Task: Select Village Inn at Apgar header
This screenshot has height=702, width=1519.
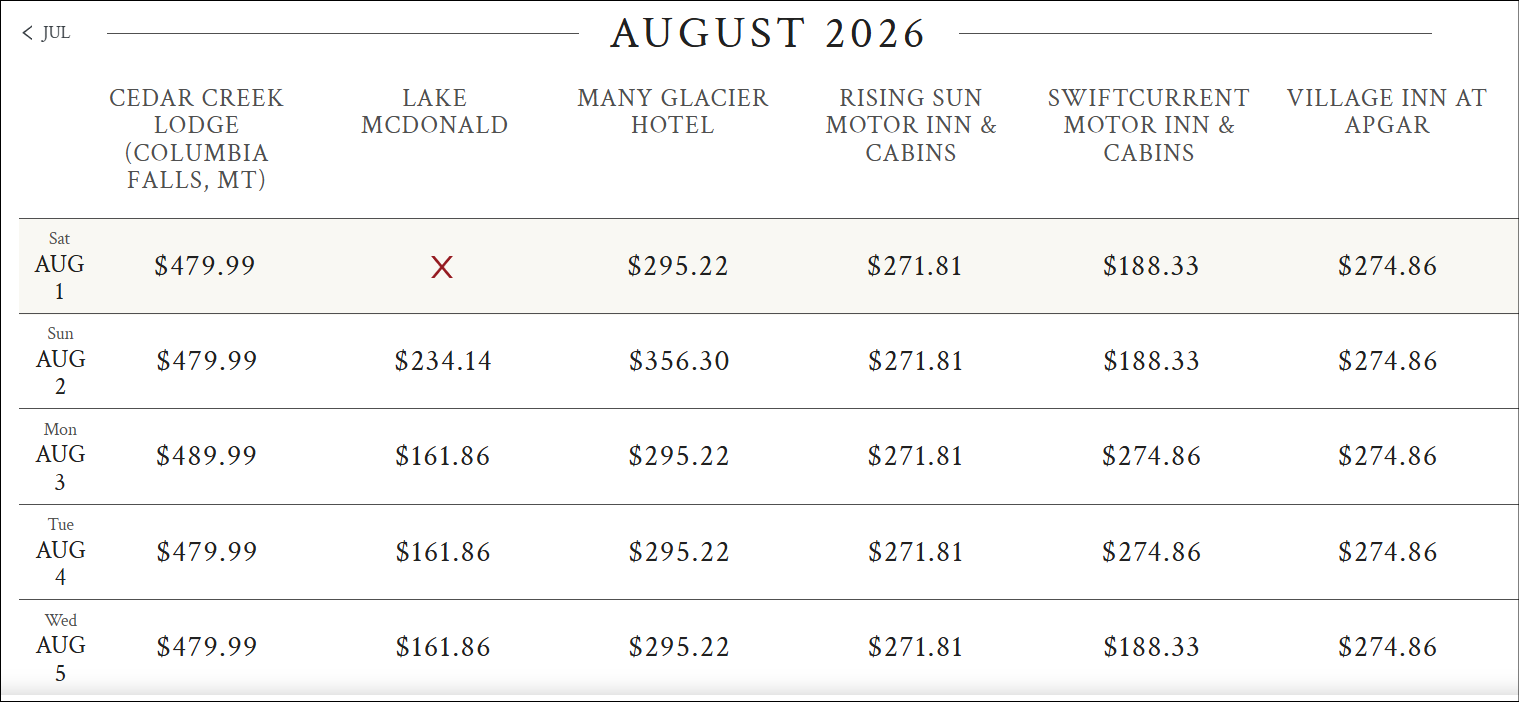Action: 1386,112
